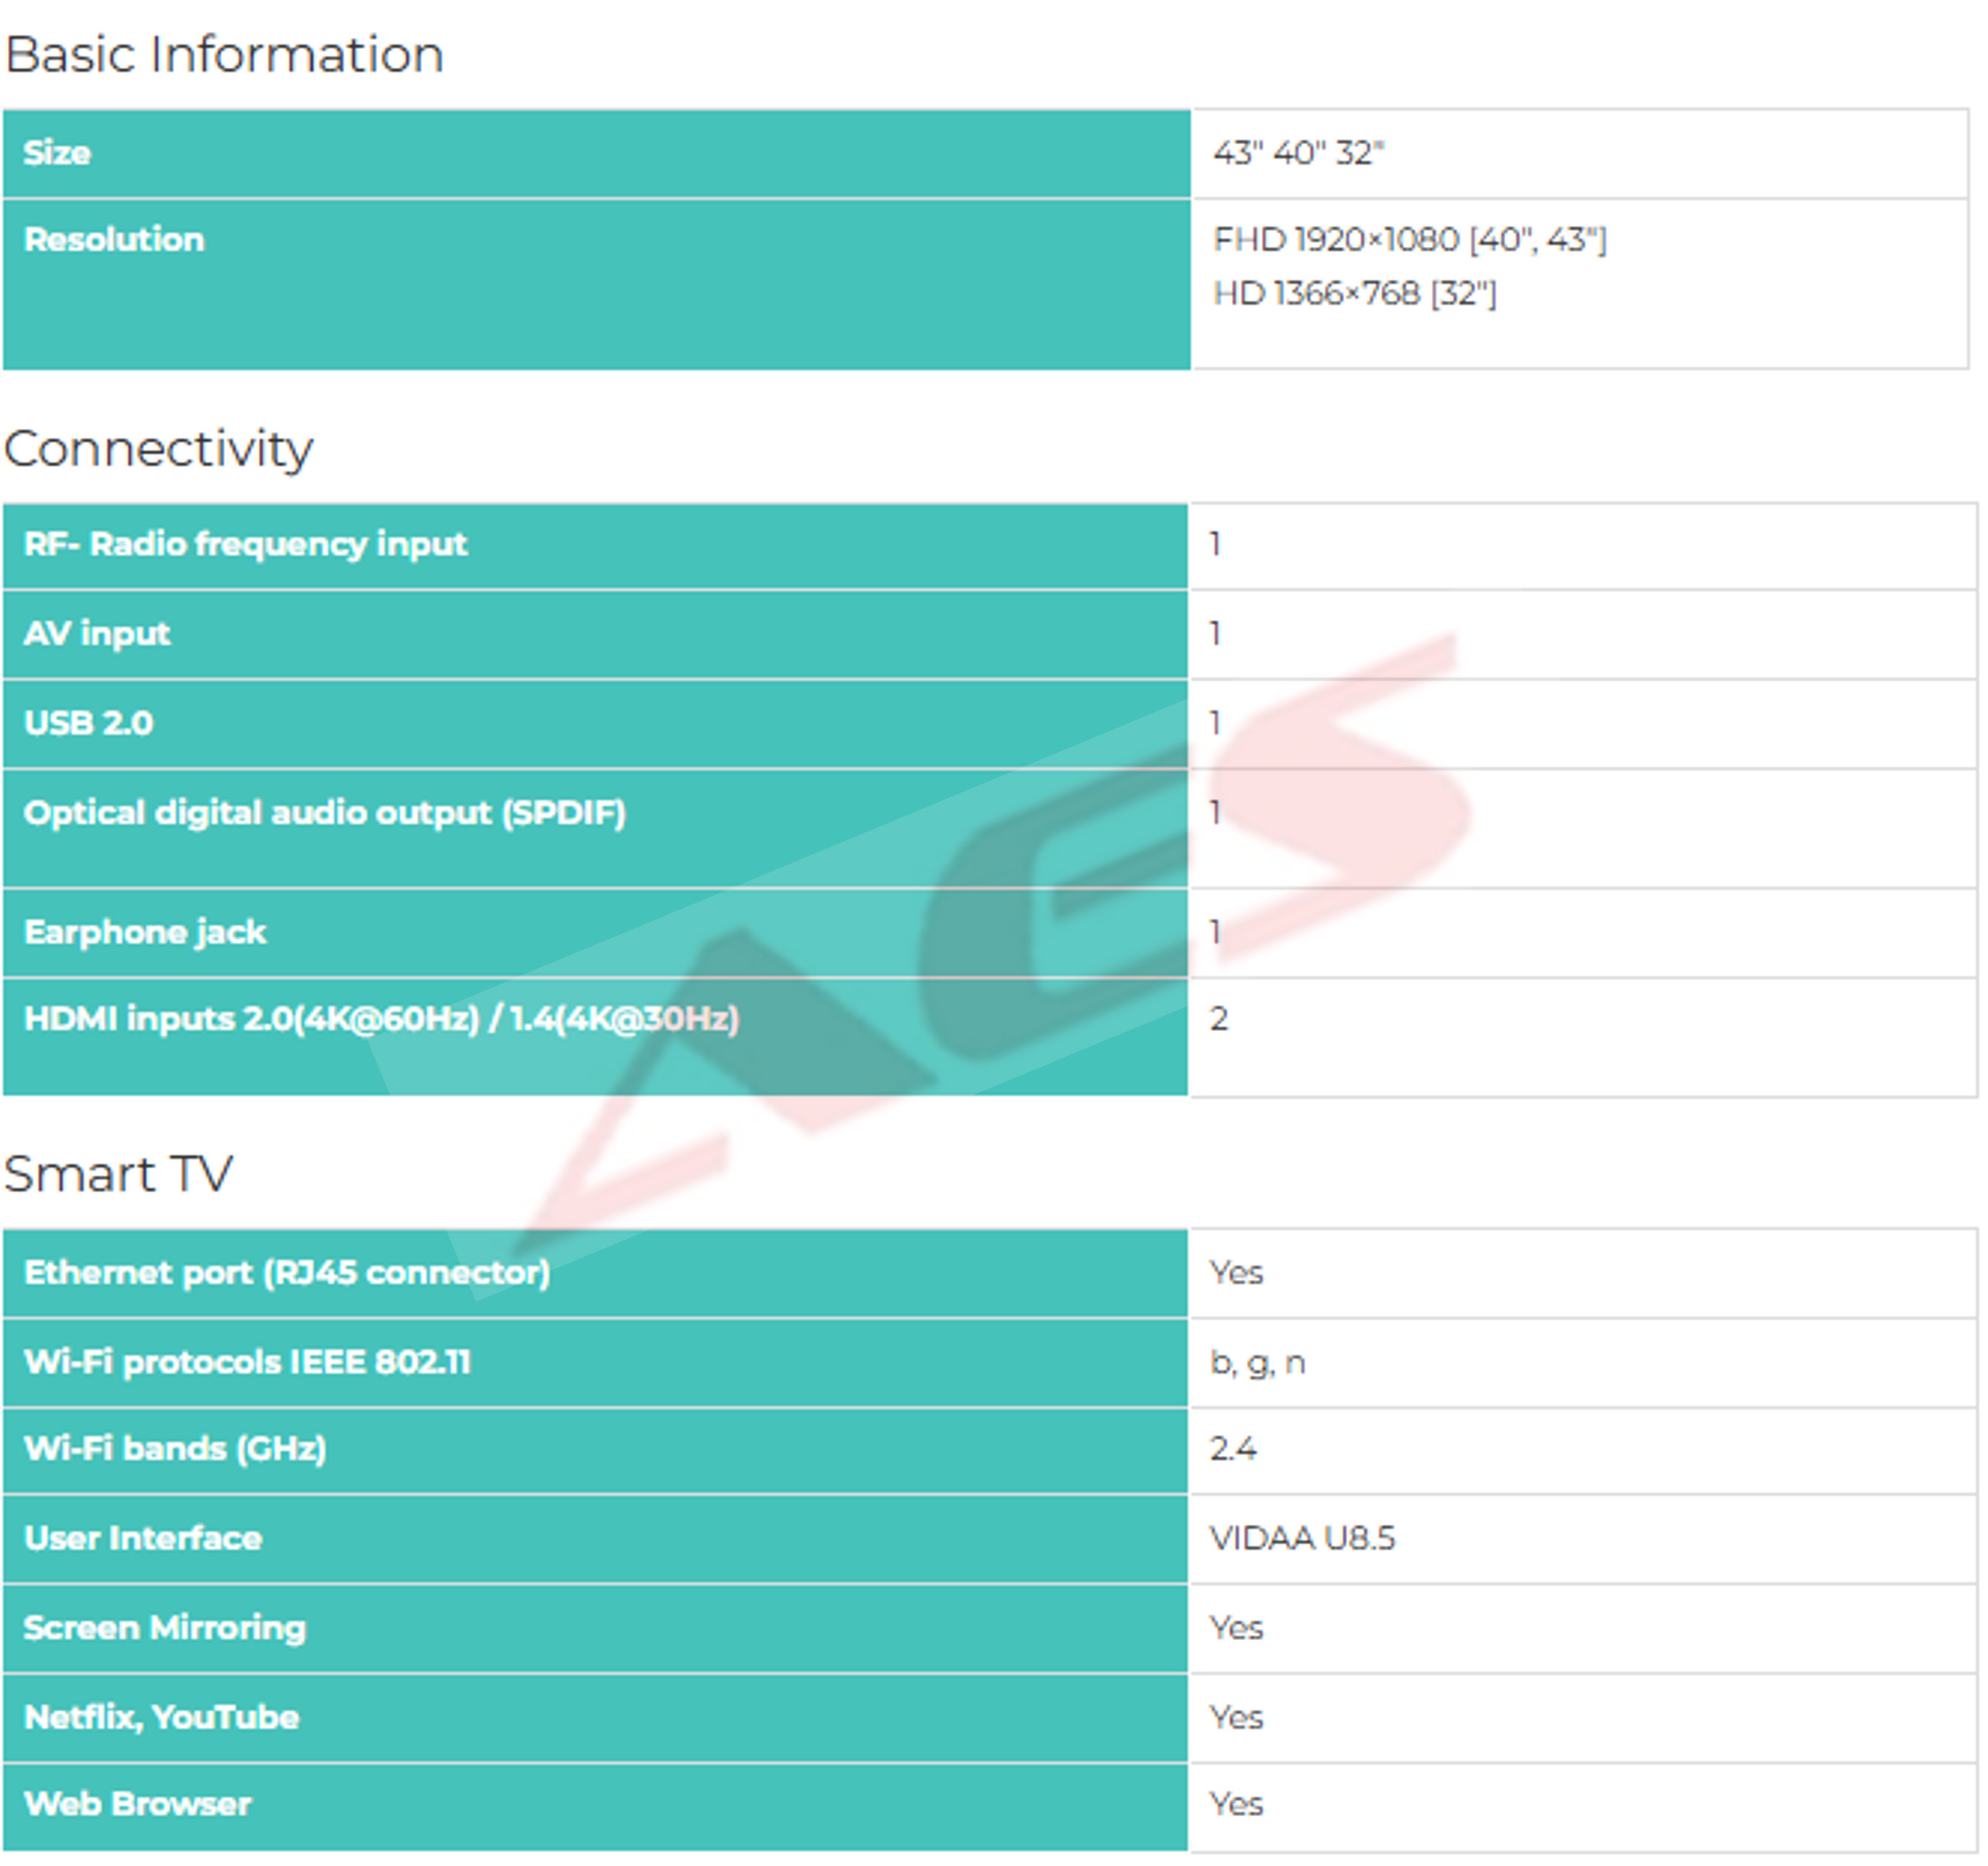Image resolution: width=1988 pixels, height=1866 pixels.
Task: Click Wi-Fi protocols IEEE 802.11 label
Action: [247, 1364]
